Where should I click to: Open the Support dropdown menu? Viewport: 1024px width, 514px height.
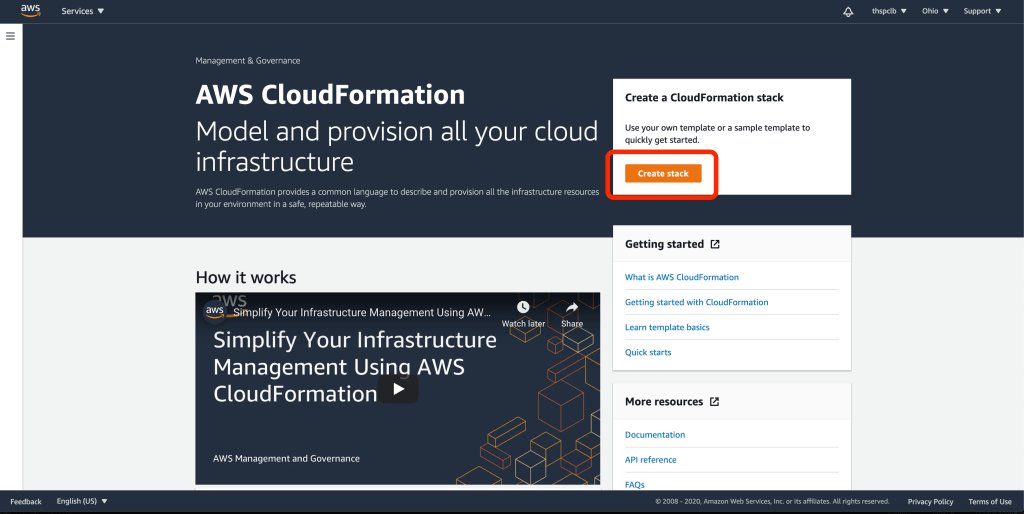[981, 11]
